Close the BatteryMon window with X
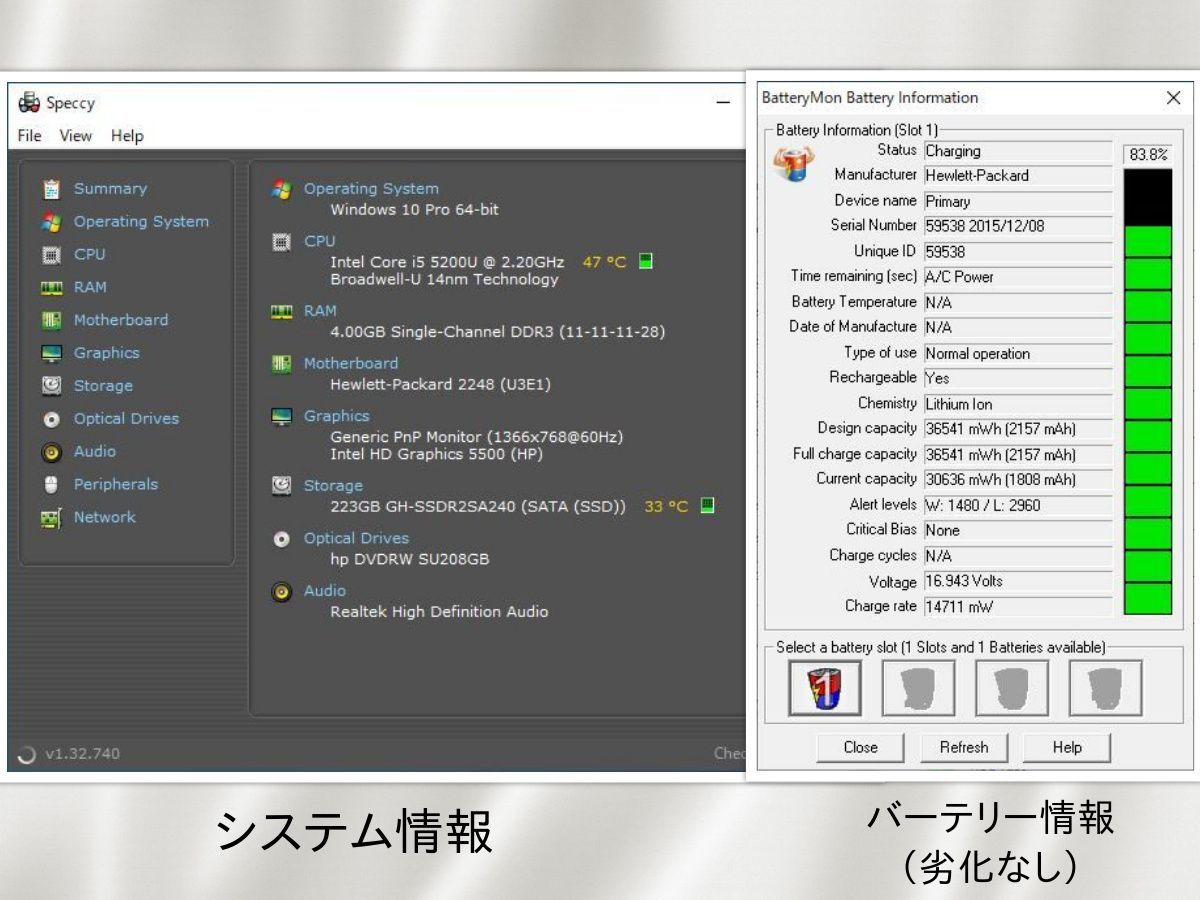This screenshot has width=1200, height=900. [x=1173, y=98]
